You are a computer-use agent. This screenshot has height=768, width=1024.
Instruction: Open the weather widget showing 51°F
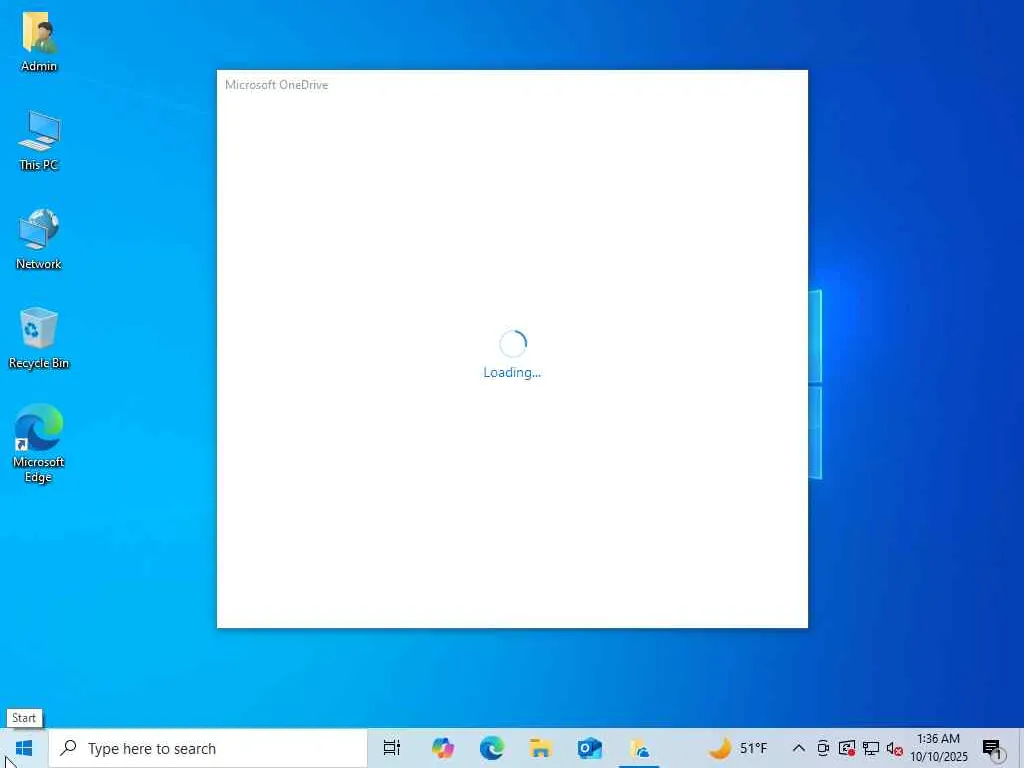point(739,748)
